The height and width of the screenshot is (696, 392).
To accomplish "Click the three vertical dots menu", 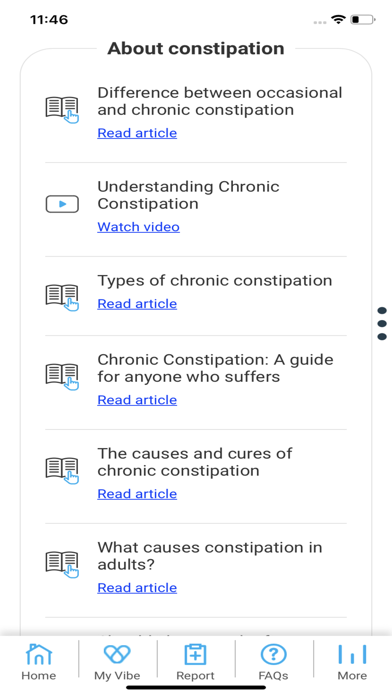I will [x=382, y=323].
